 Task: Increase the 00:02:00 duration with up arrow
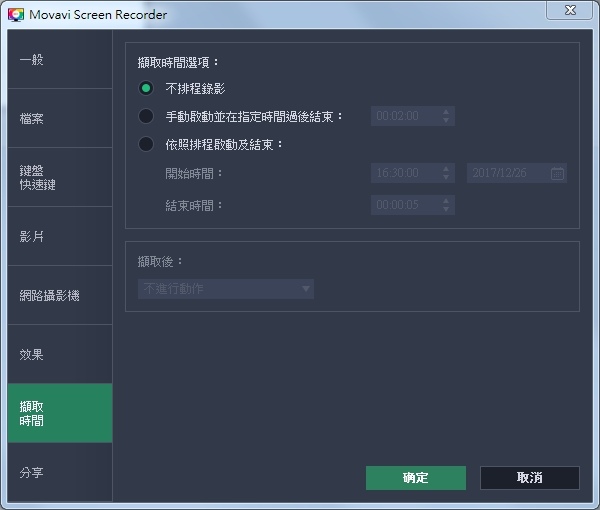pos(446,112)
